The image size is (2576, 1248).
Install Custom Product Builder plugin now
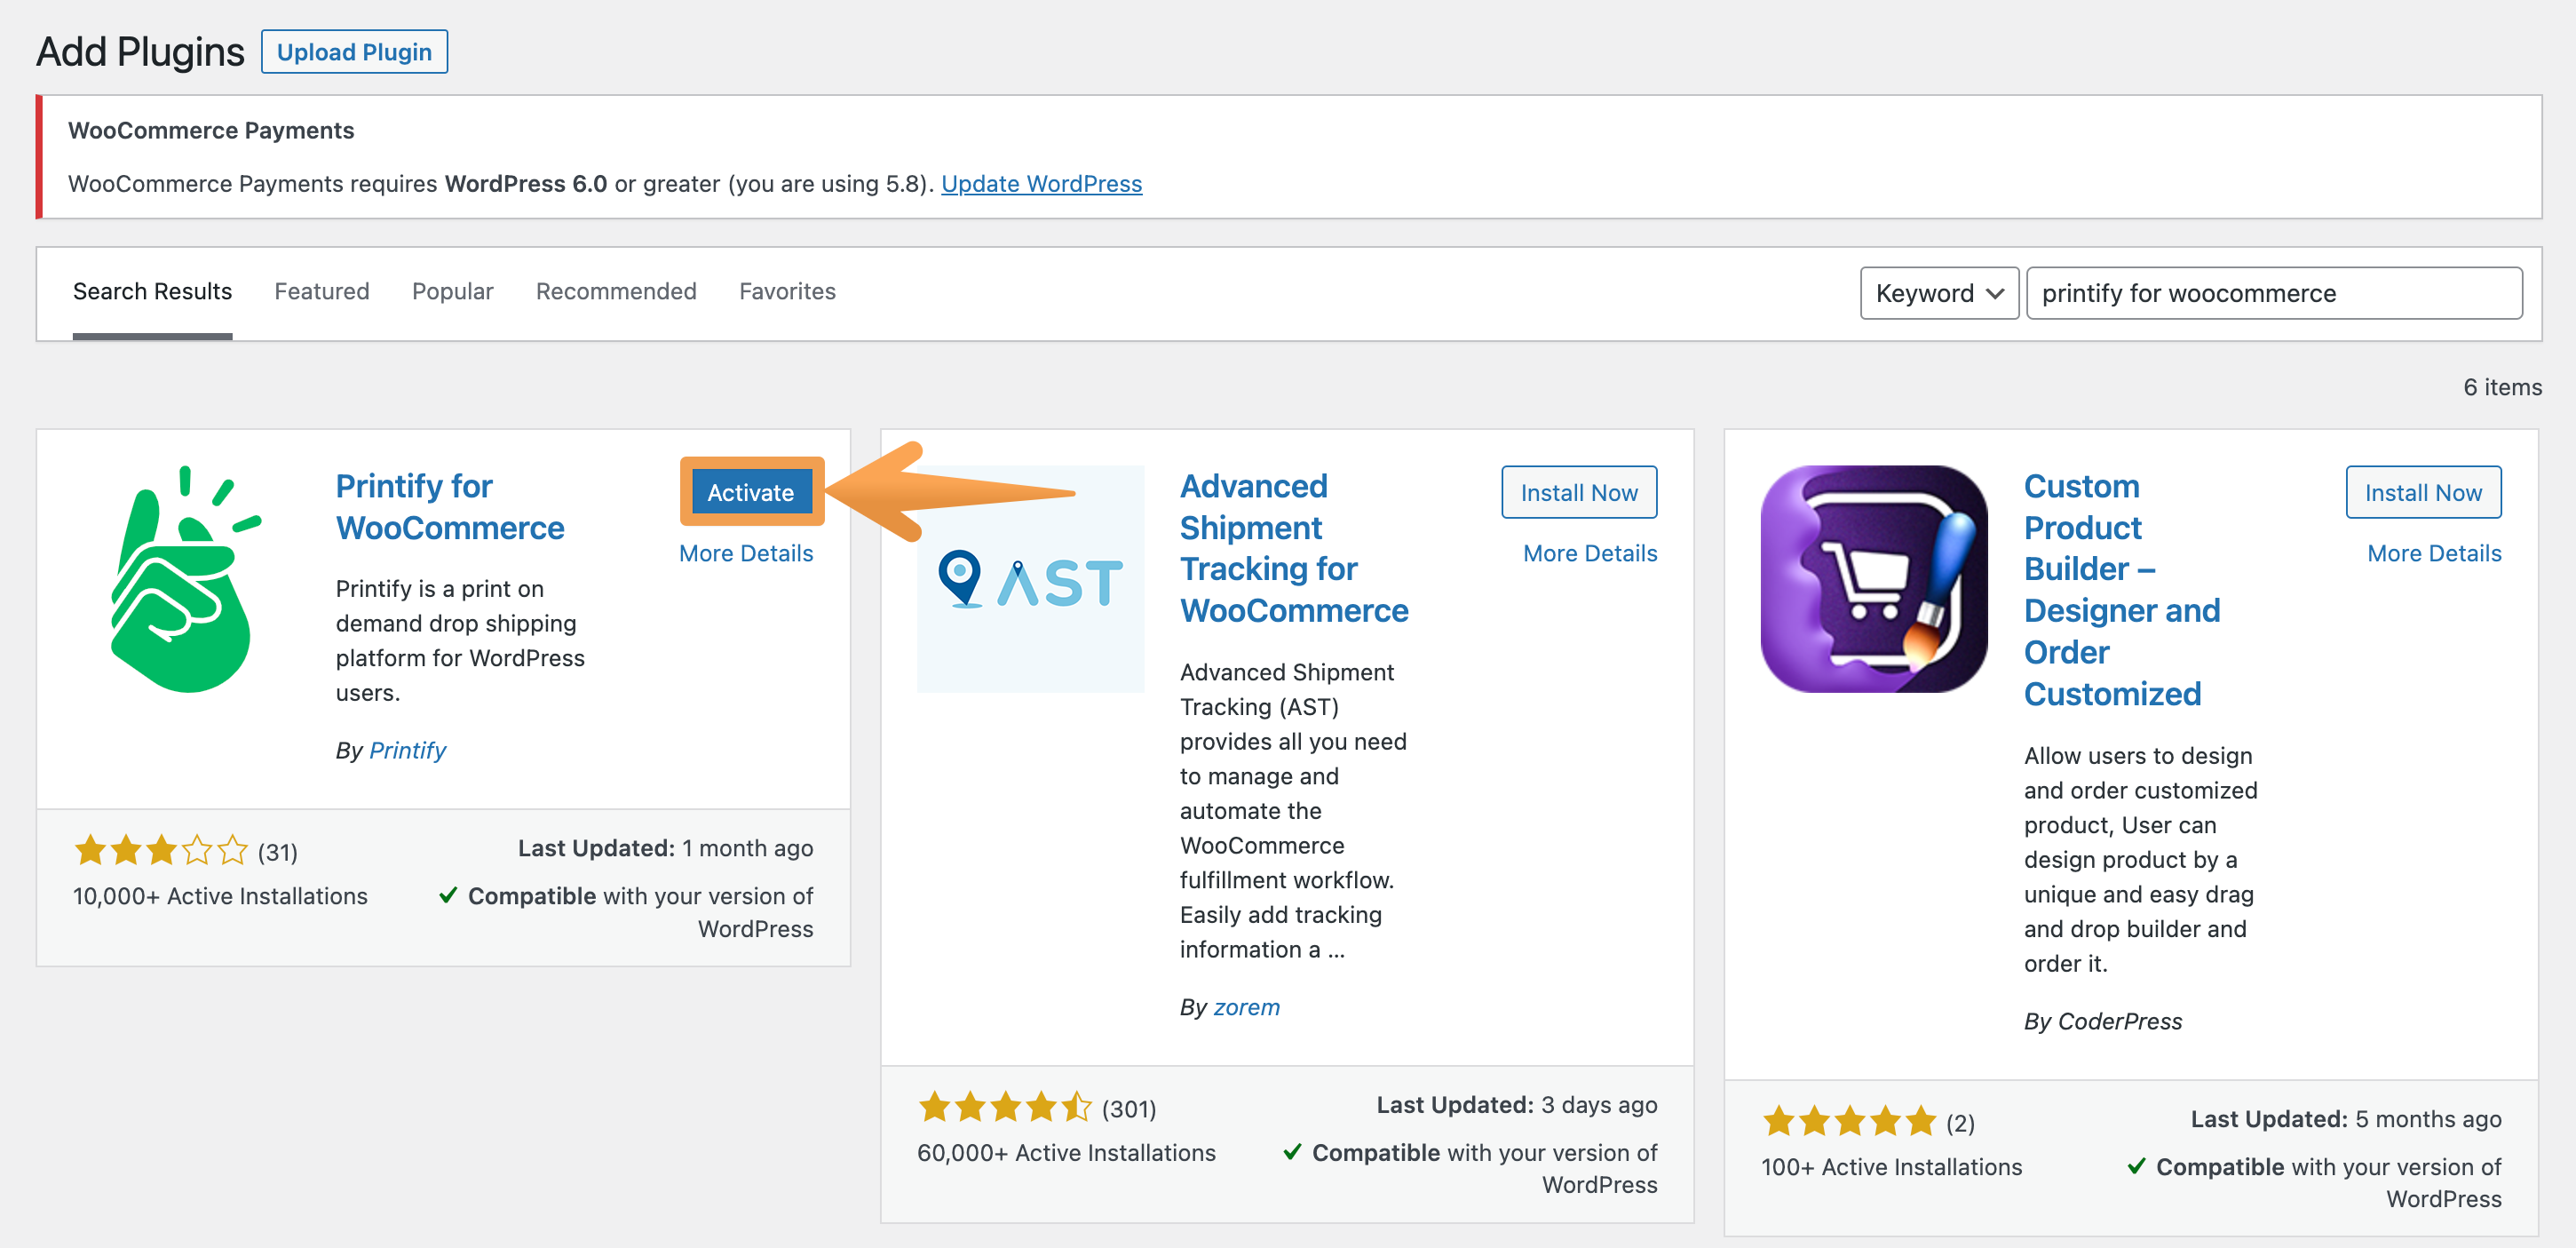pos(2423,492)
